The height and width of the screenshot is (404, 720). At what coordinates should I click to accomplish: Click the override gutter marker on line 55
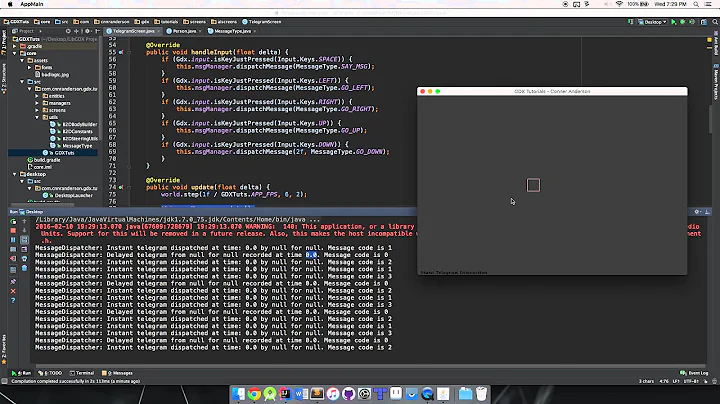pos(121,52)
